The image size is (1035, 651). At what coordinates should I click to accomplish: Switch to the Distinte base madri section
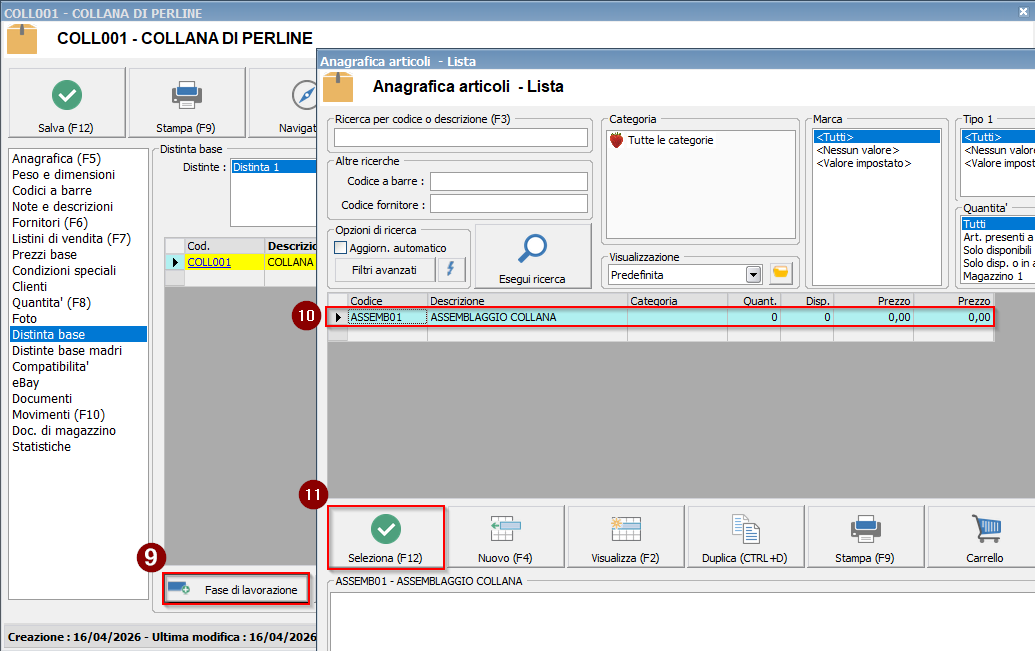pos(67,351)
